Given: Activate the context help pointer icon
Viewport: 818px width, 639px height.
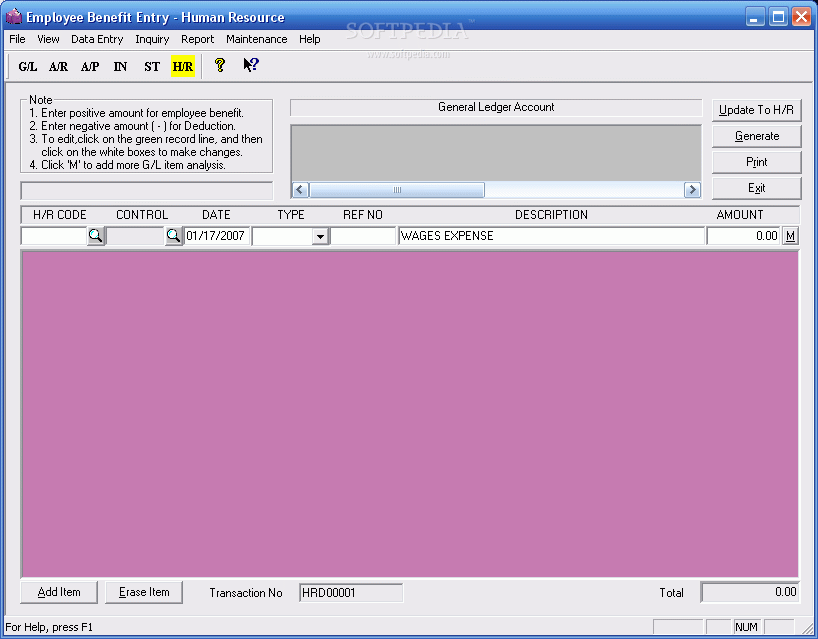Looking at the screenshot, I should (x=251, y=66).
